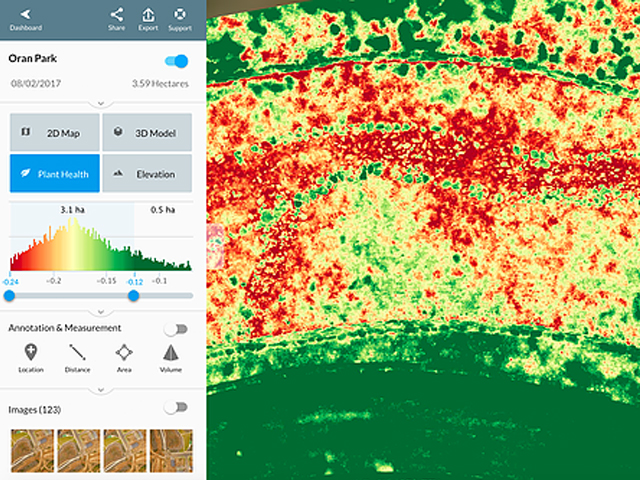640x480 pixels.
Task: Switch to the 3D Model view
Action: [147, 132]
